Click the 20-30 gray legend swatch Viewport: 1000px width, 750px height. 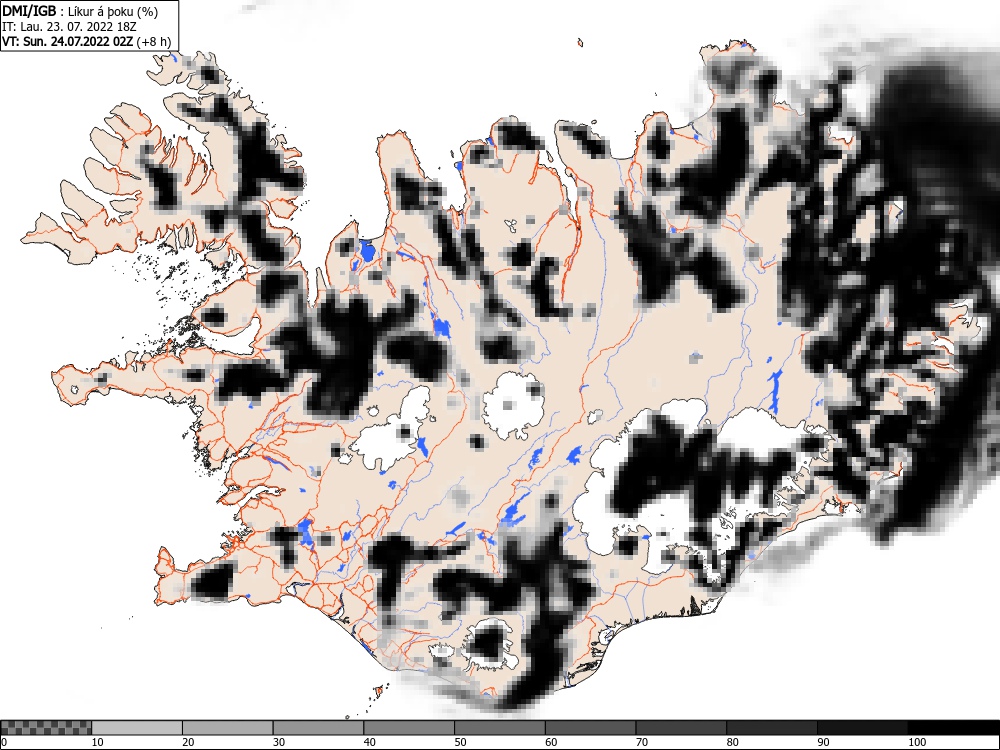click(228, 728)
